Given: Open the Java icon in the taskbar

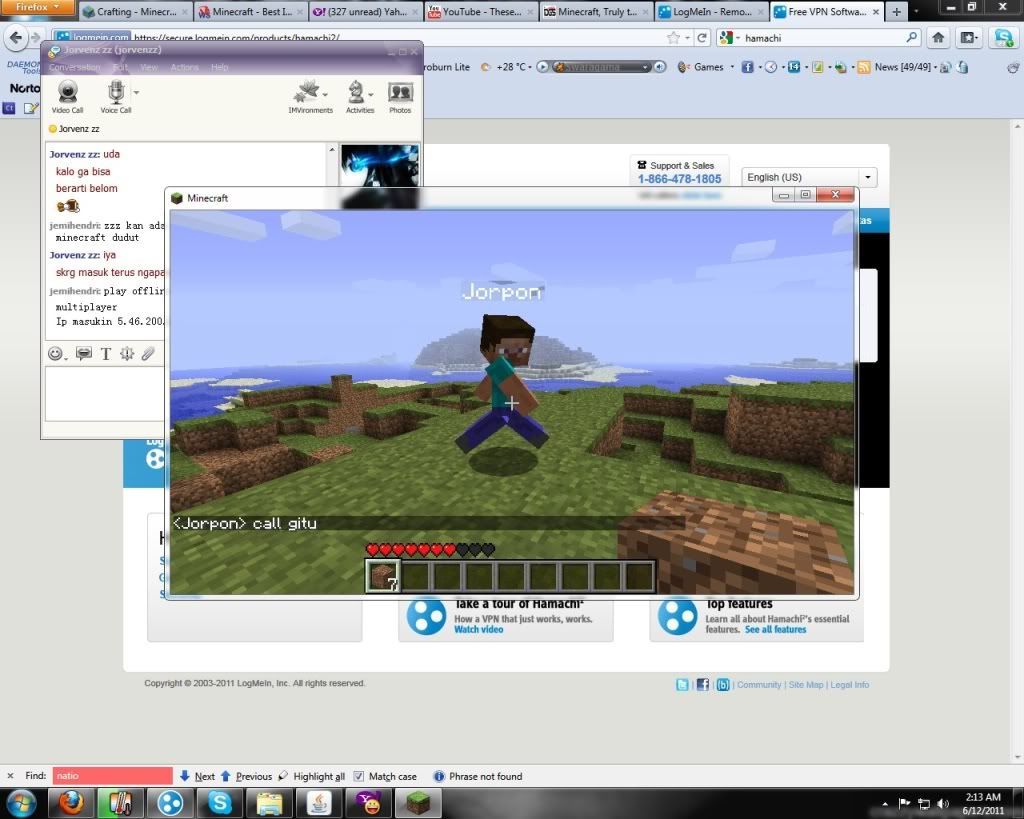Looking at the screenshot, I should [319, 803].
